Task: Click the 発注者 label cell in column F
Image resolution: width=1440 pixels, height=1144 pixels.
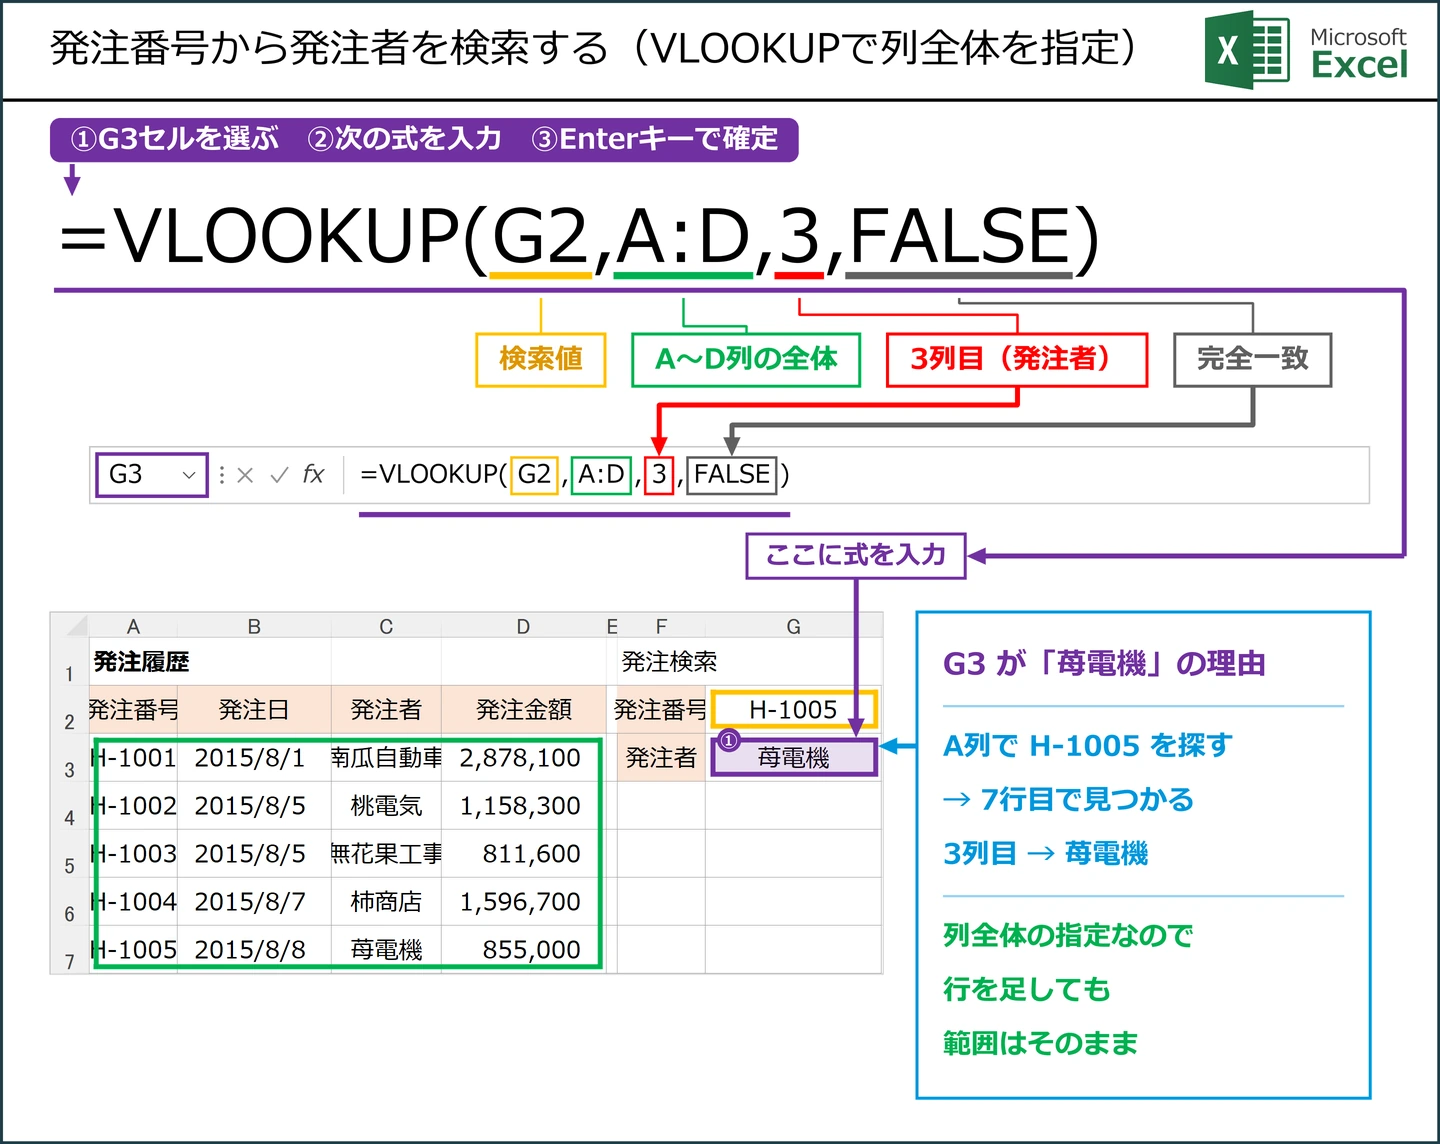Action: point(661,758)
